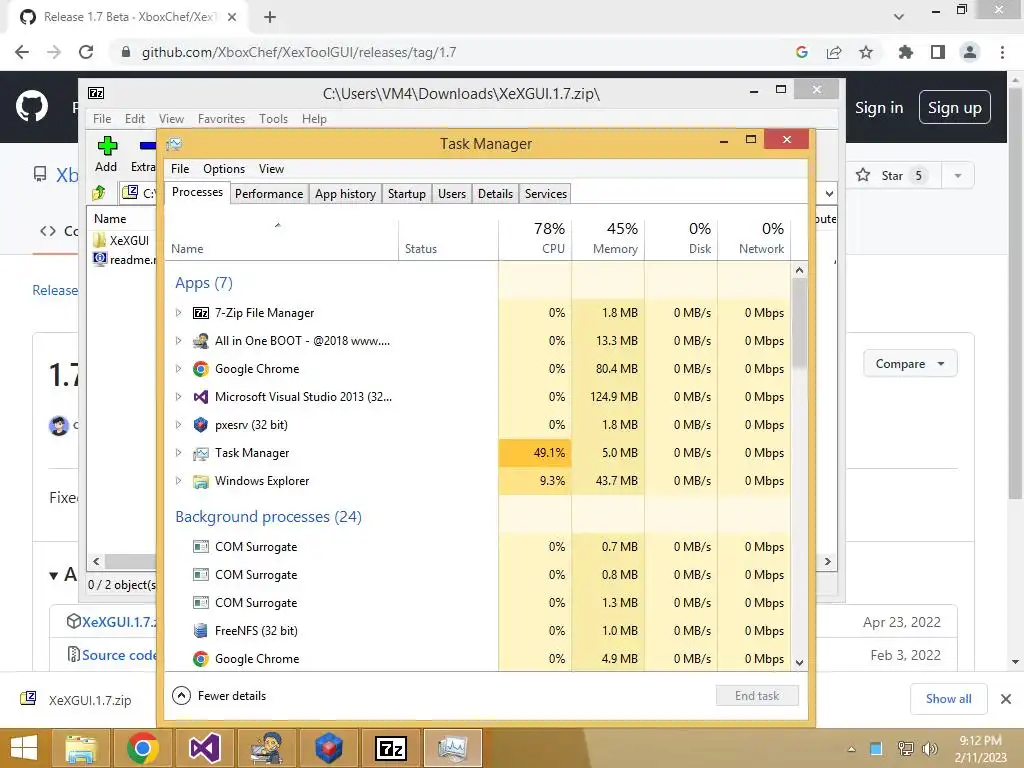Open the Details tab
The width and height of the screenshot is (1024, 768).
click(x=495, y=194)
